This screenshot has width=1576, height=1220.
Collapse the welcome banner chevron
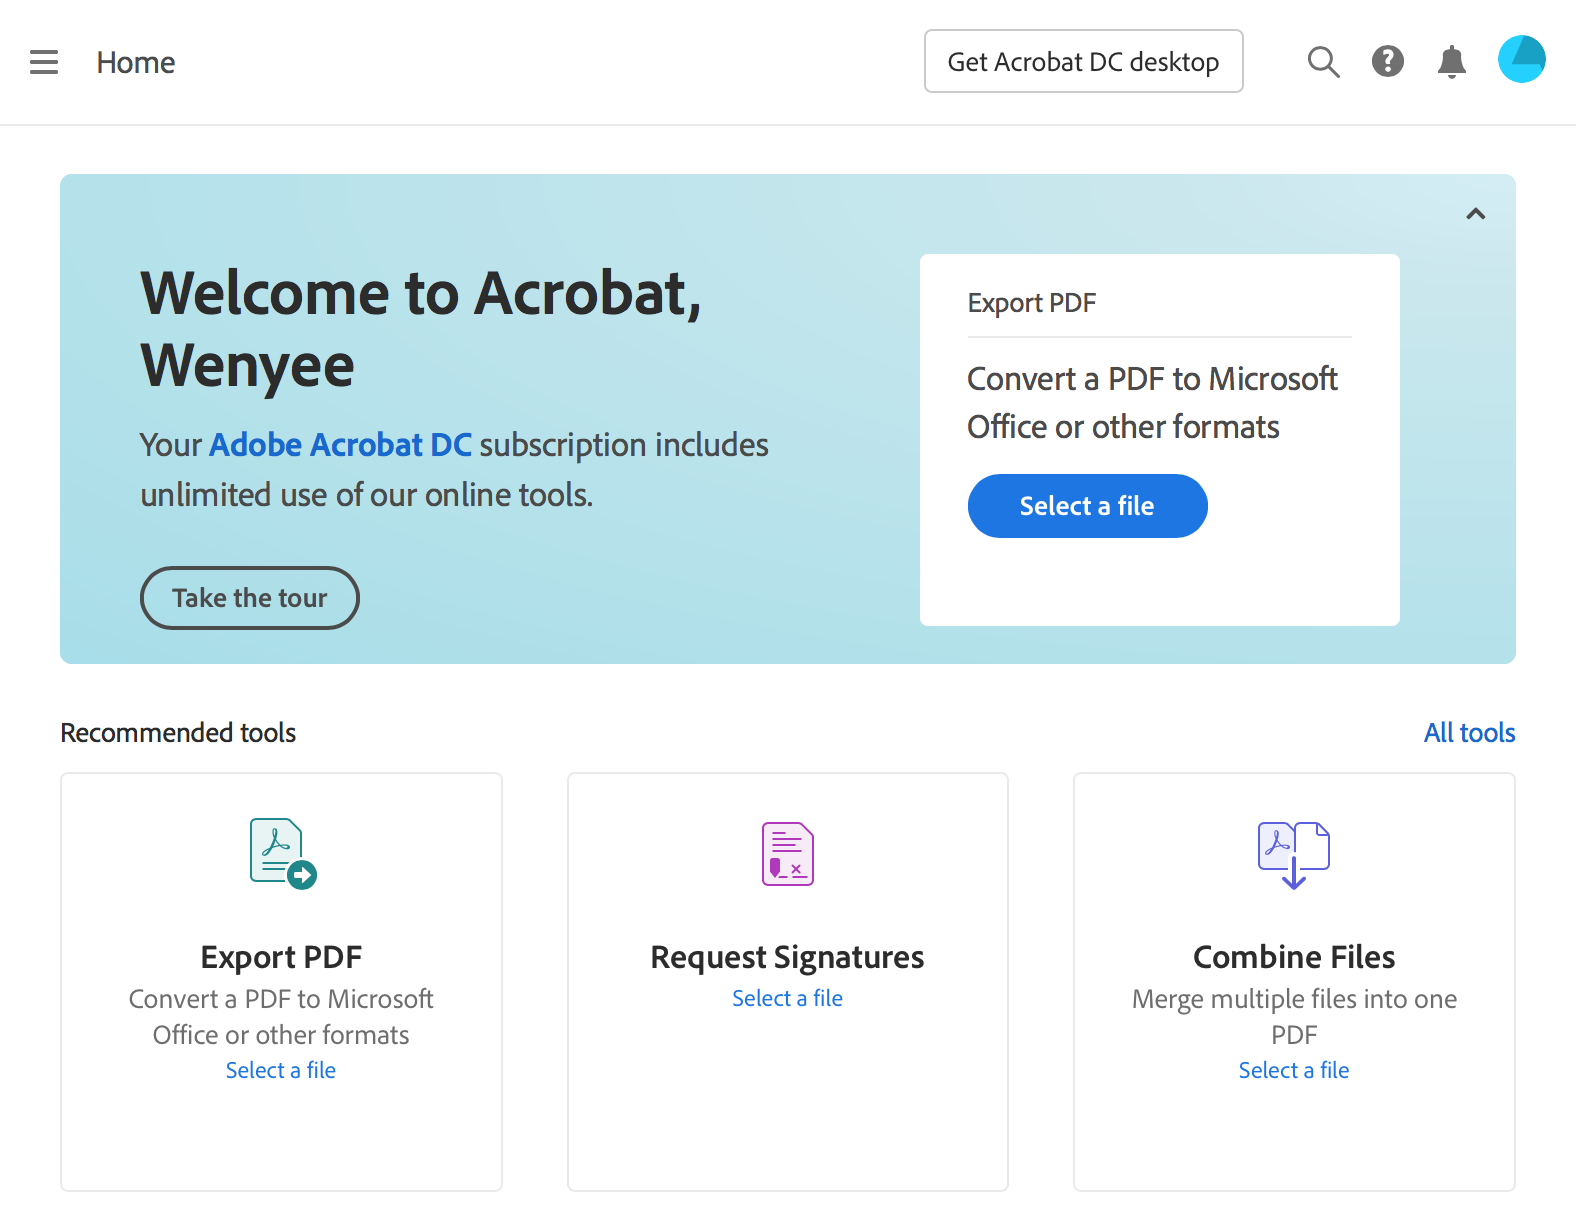[1475, 214]
